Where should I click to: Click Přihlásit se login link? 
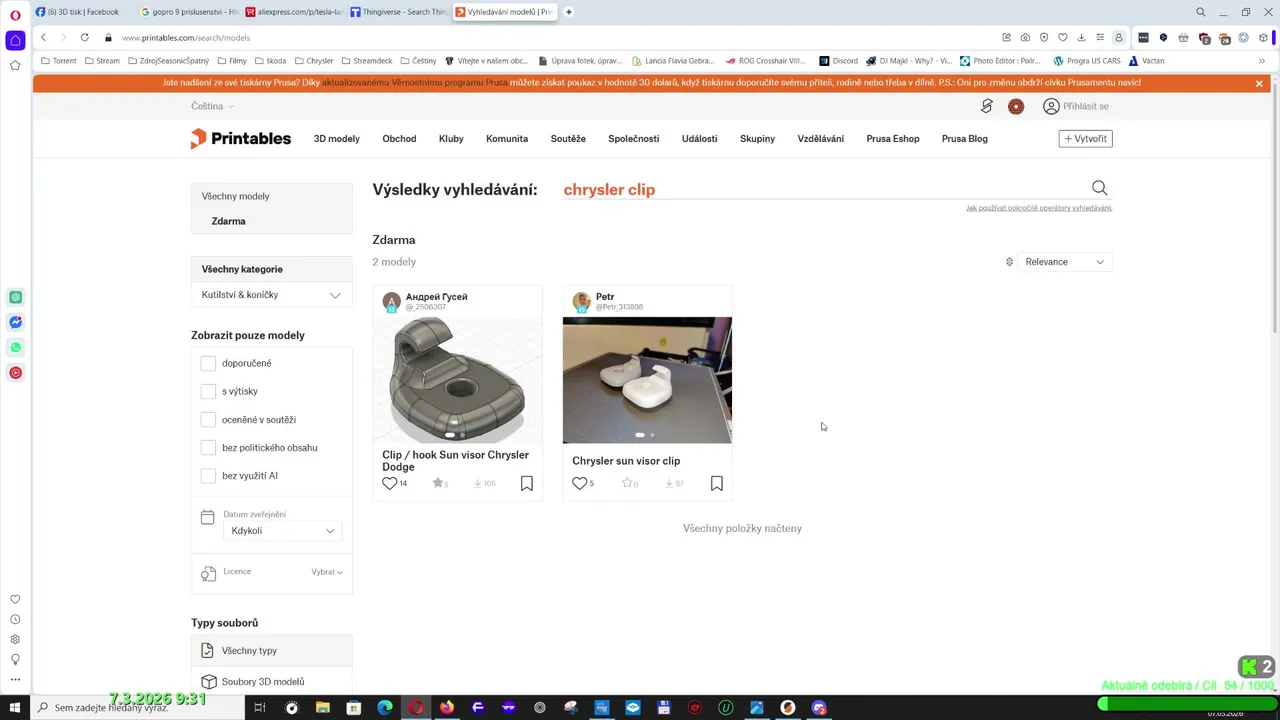tap(1076, 106)
